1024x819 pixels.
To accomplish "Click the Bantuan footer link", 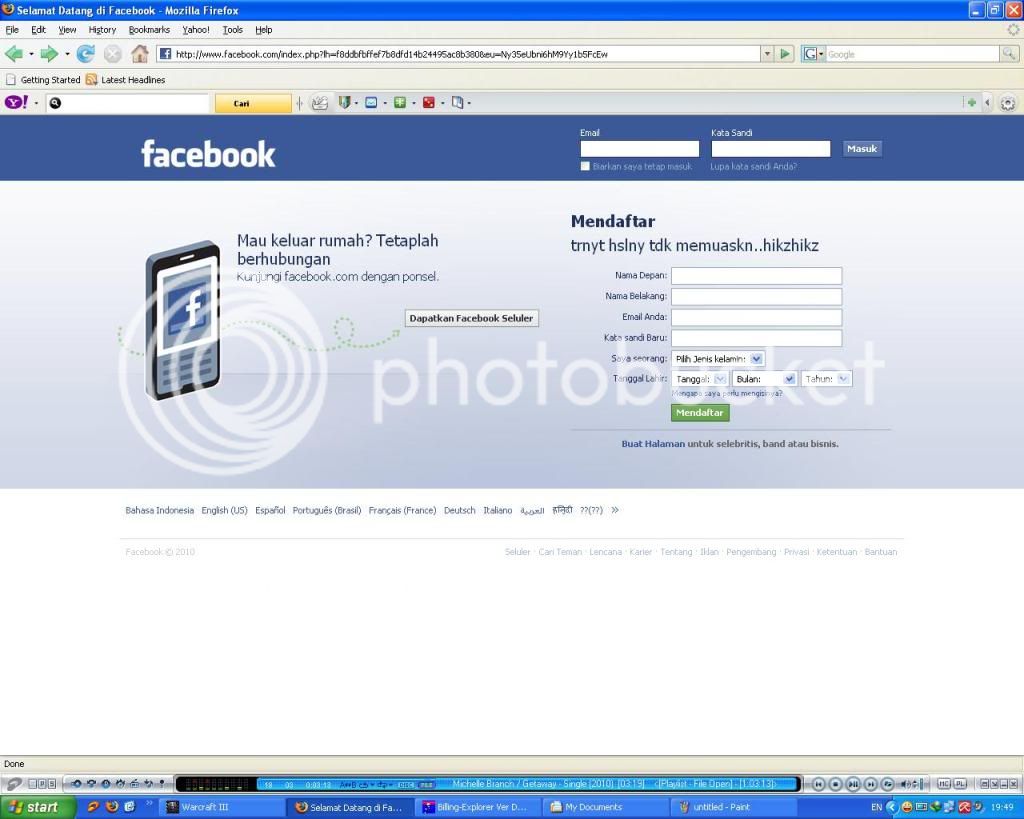I will click(880, 552).
